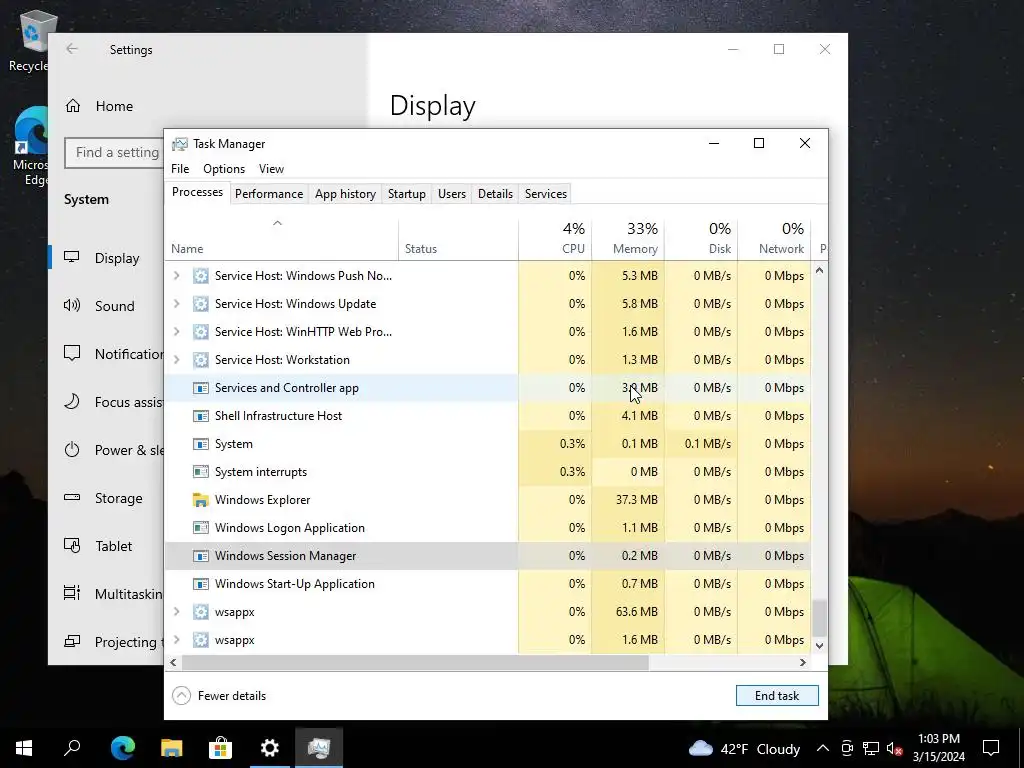Sort processes by the Network column header
The image size is (1024, 768).
pos(775,239)
